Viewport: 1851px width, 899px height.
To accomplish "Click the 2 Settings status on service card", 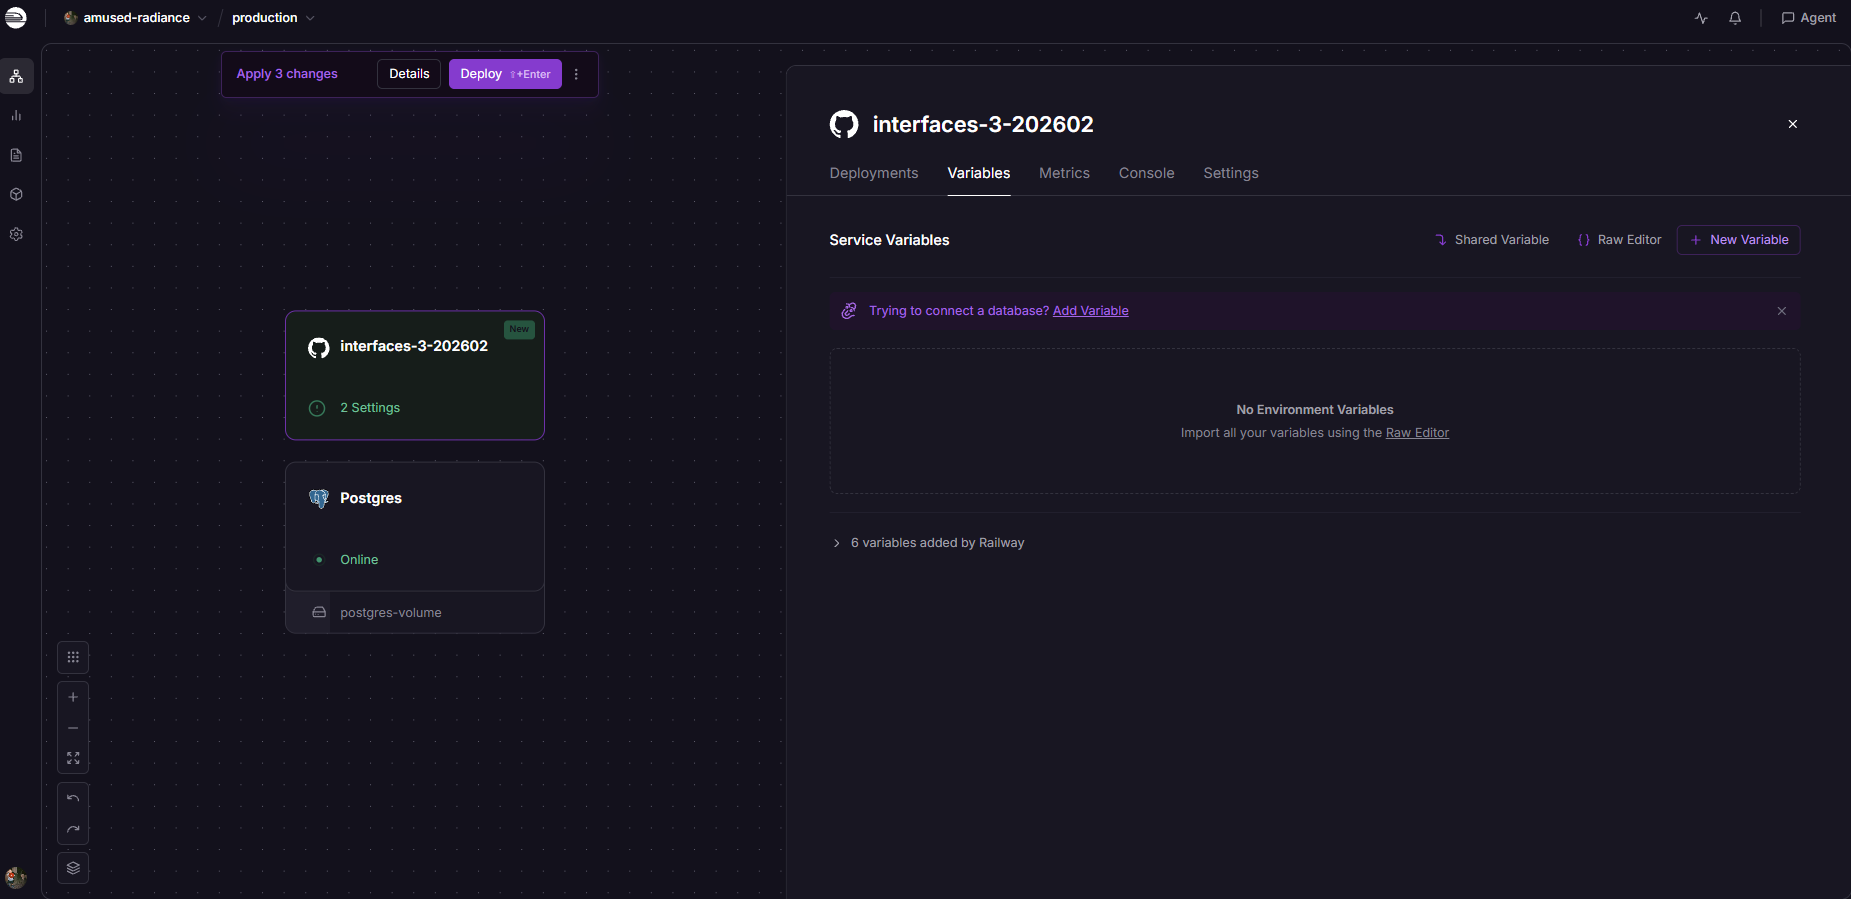I will (369, 408).
